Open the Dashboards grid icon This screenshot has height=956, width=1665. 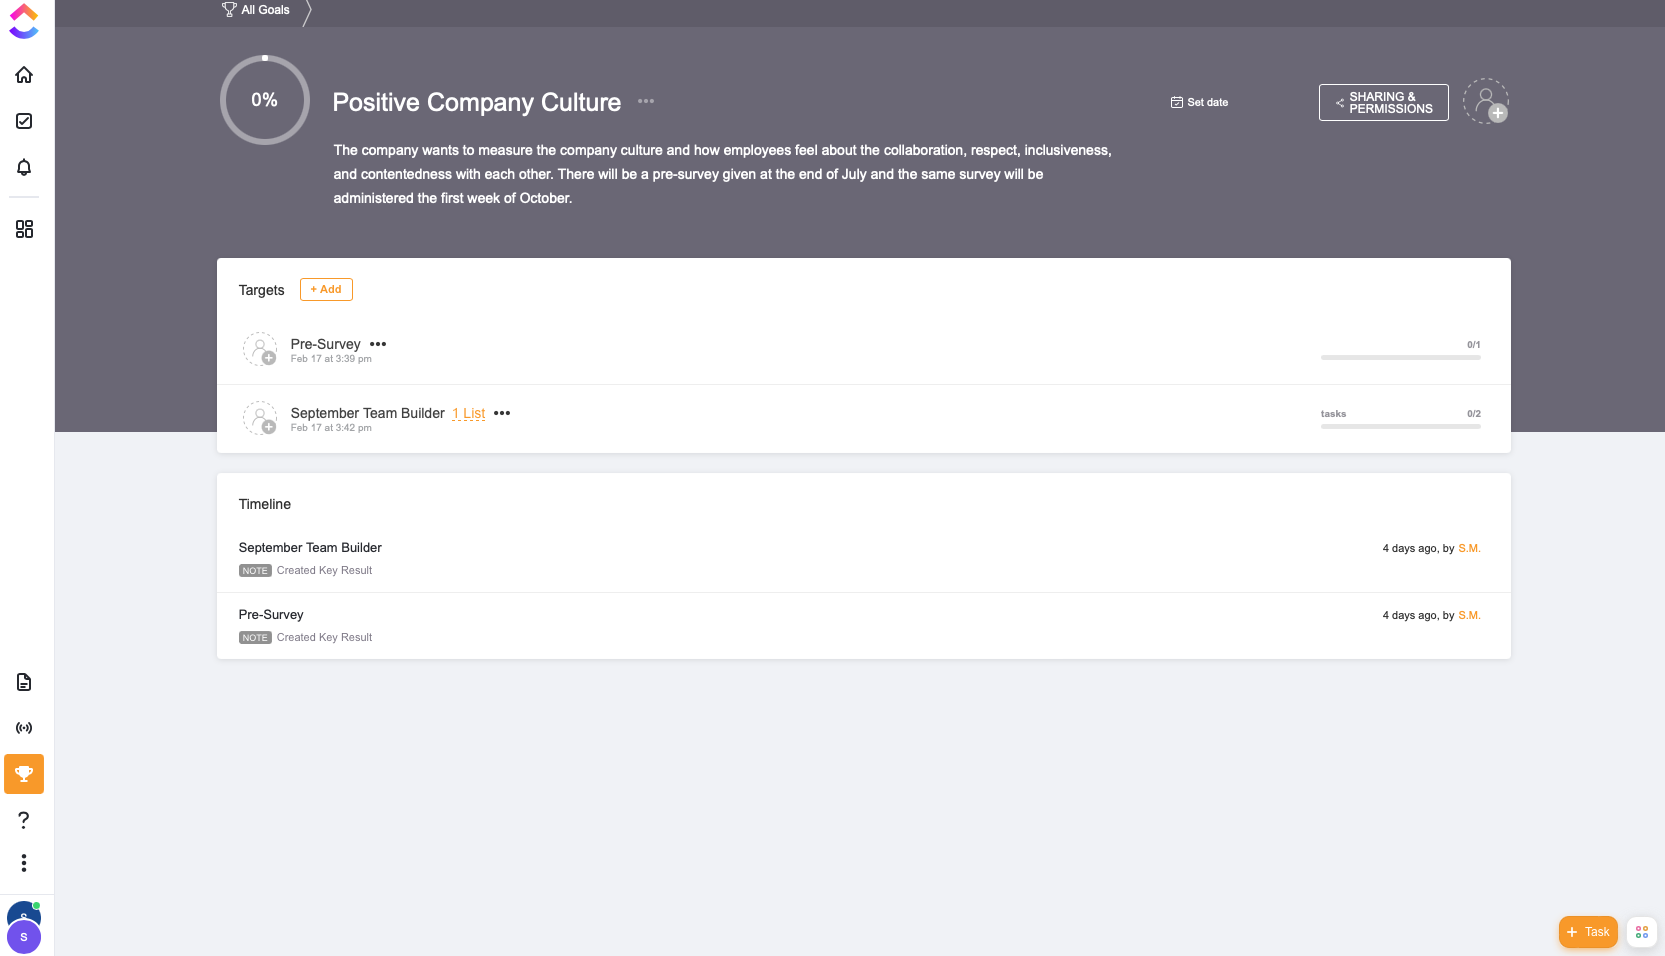click(x=24, y=229)
